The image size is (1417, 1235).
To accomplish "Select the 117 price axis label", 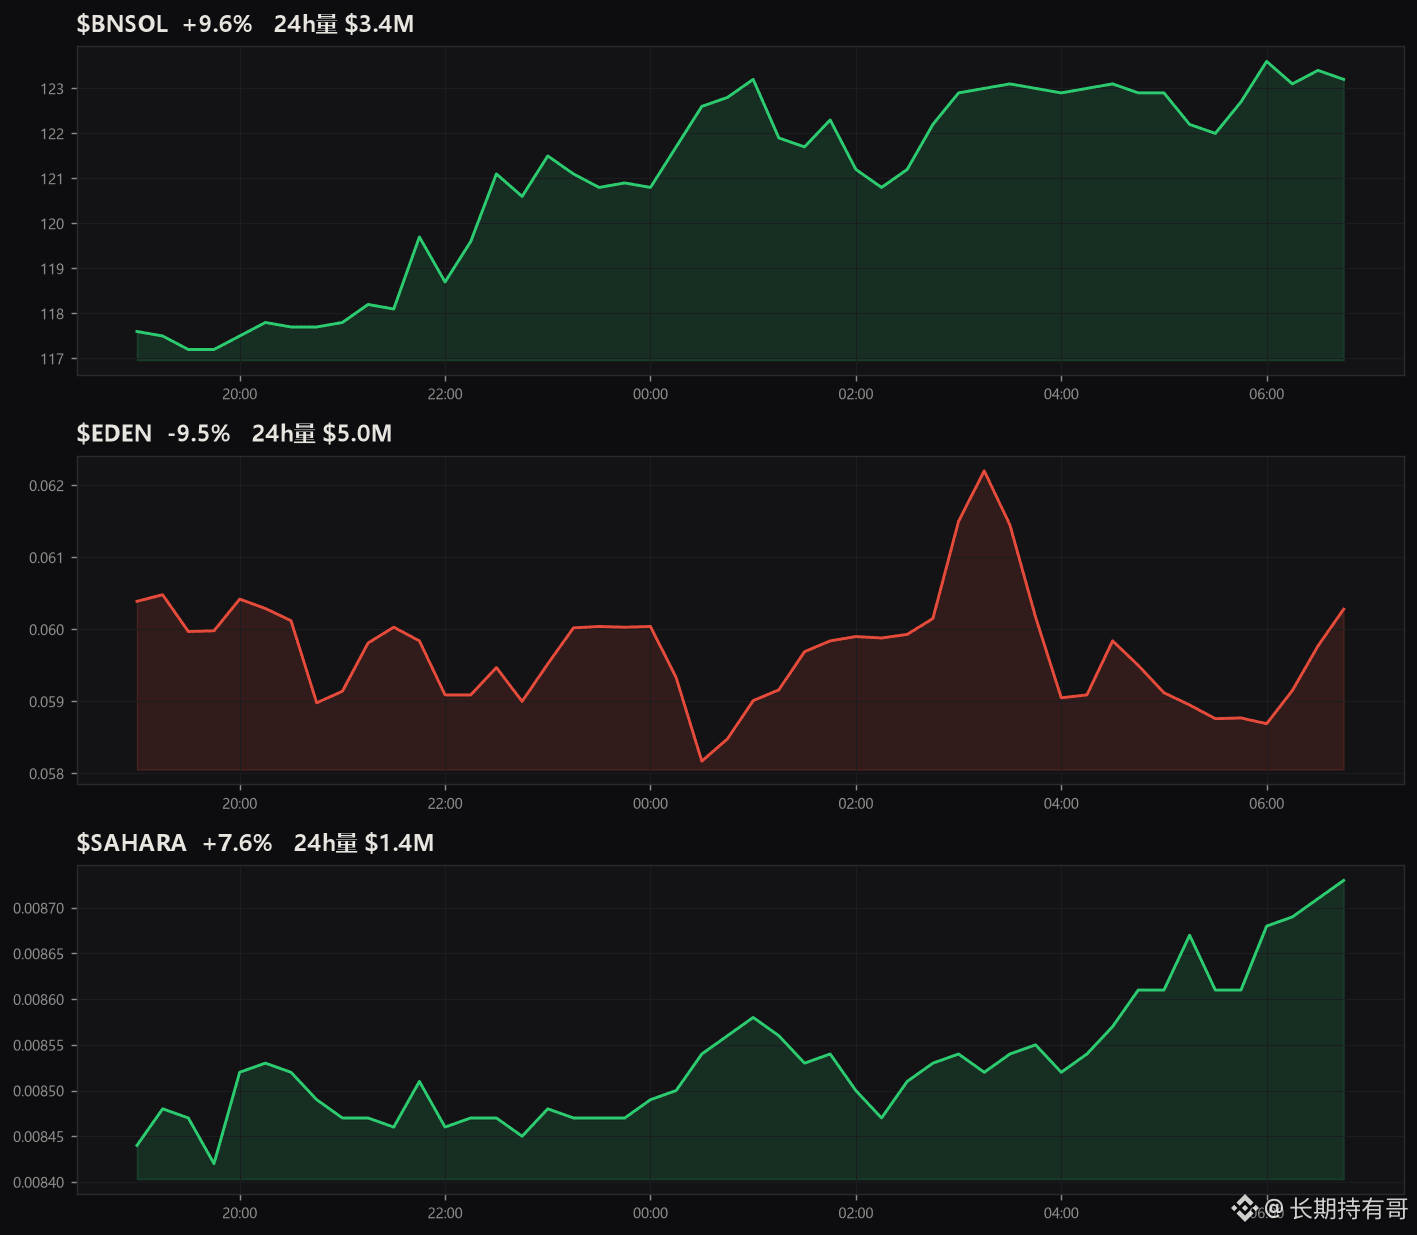I will pos(52,359).
